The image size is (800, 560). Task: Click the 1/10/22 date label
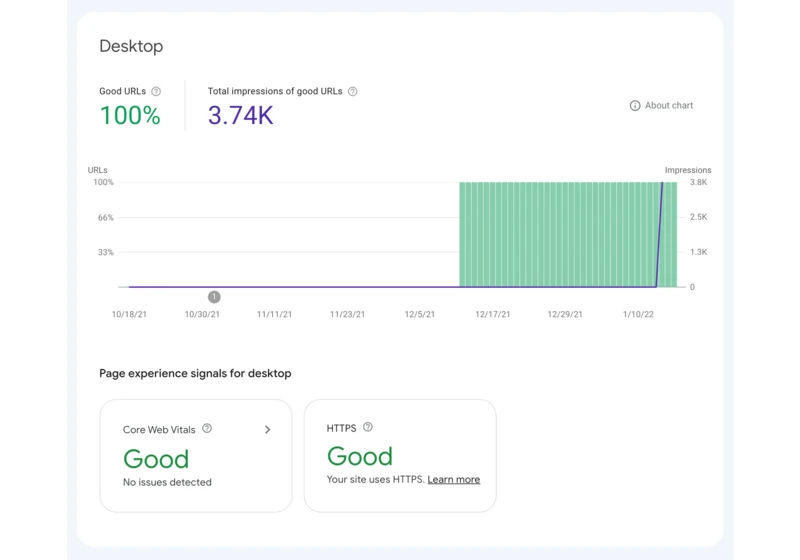click(638, 314)
